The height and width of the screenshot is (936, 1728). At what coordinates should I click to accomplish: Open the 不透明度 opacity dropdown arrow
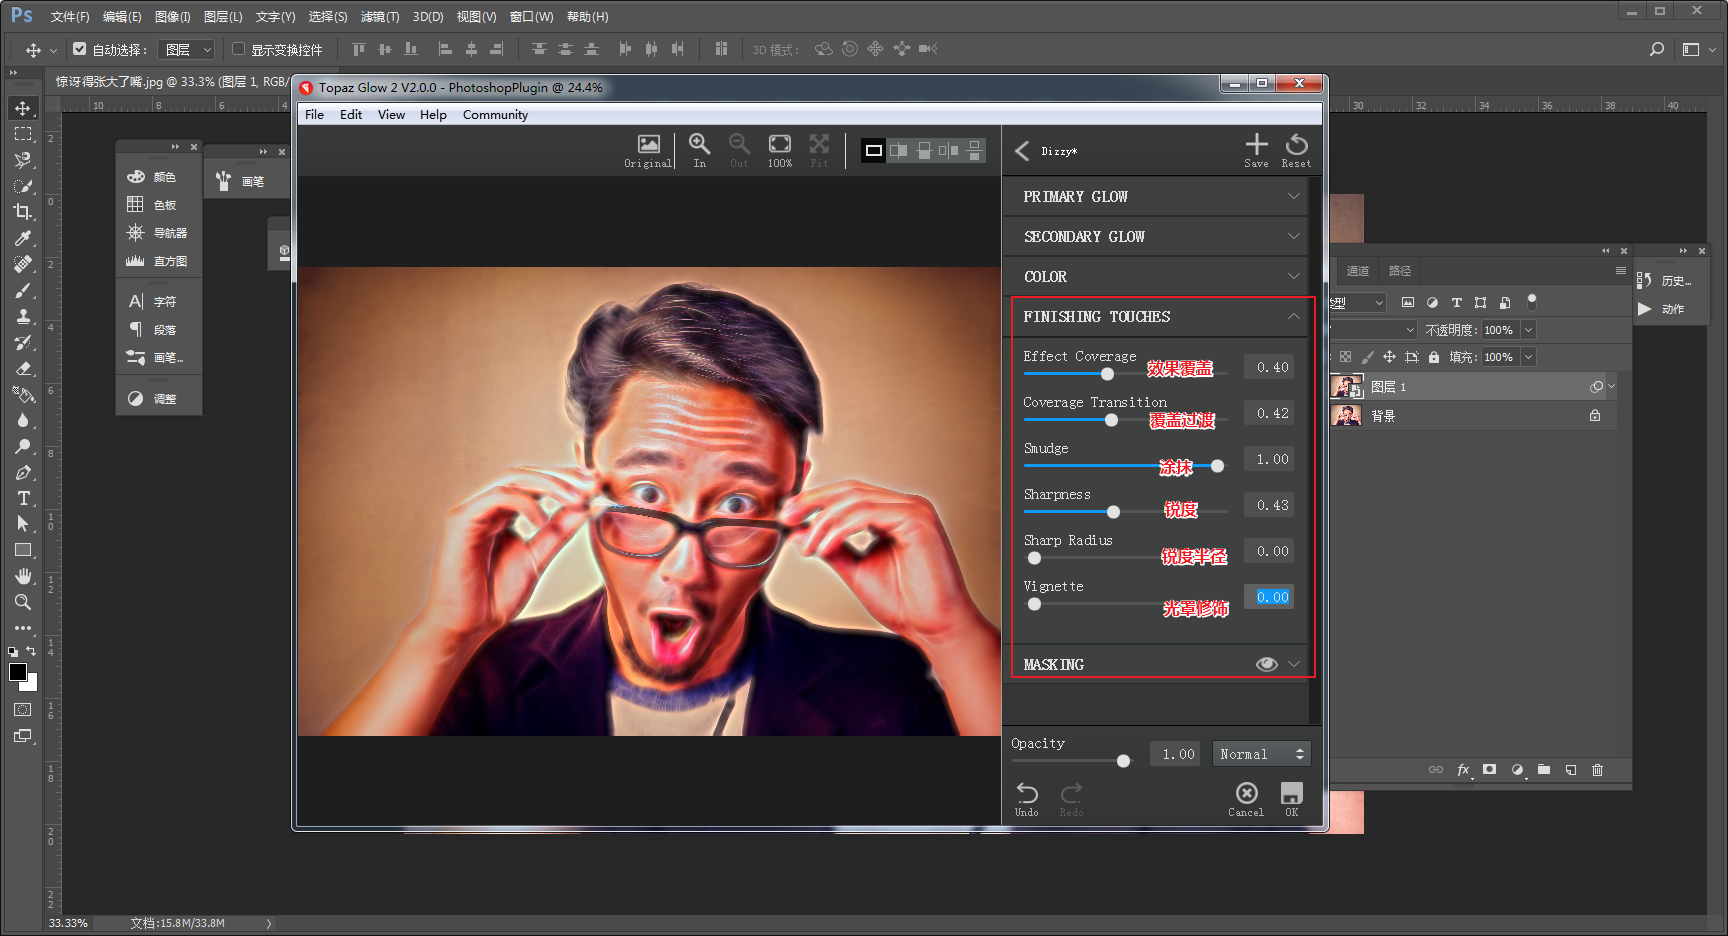[x=1528, y=330]
